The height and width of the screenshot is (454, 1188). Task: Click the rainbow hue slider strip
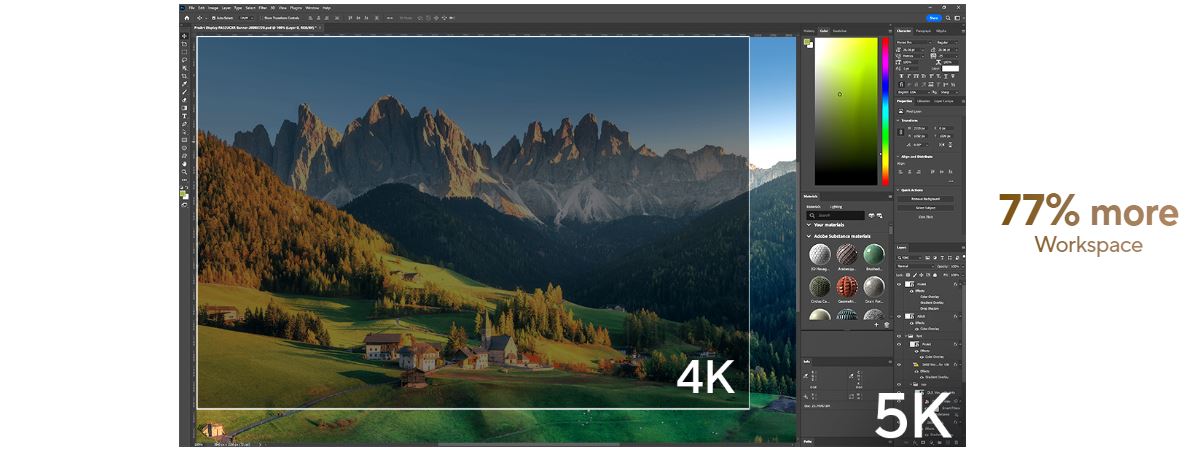point(885,110)
